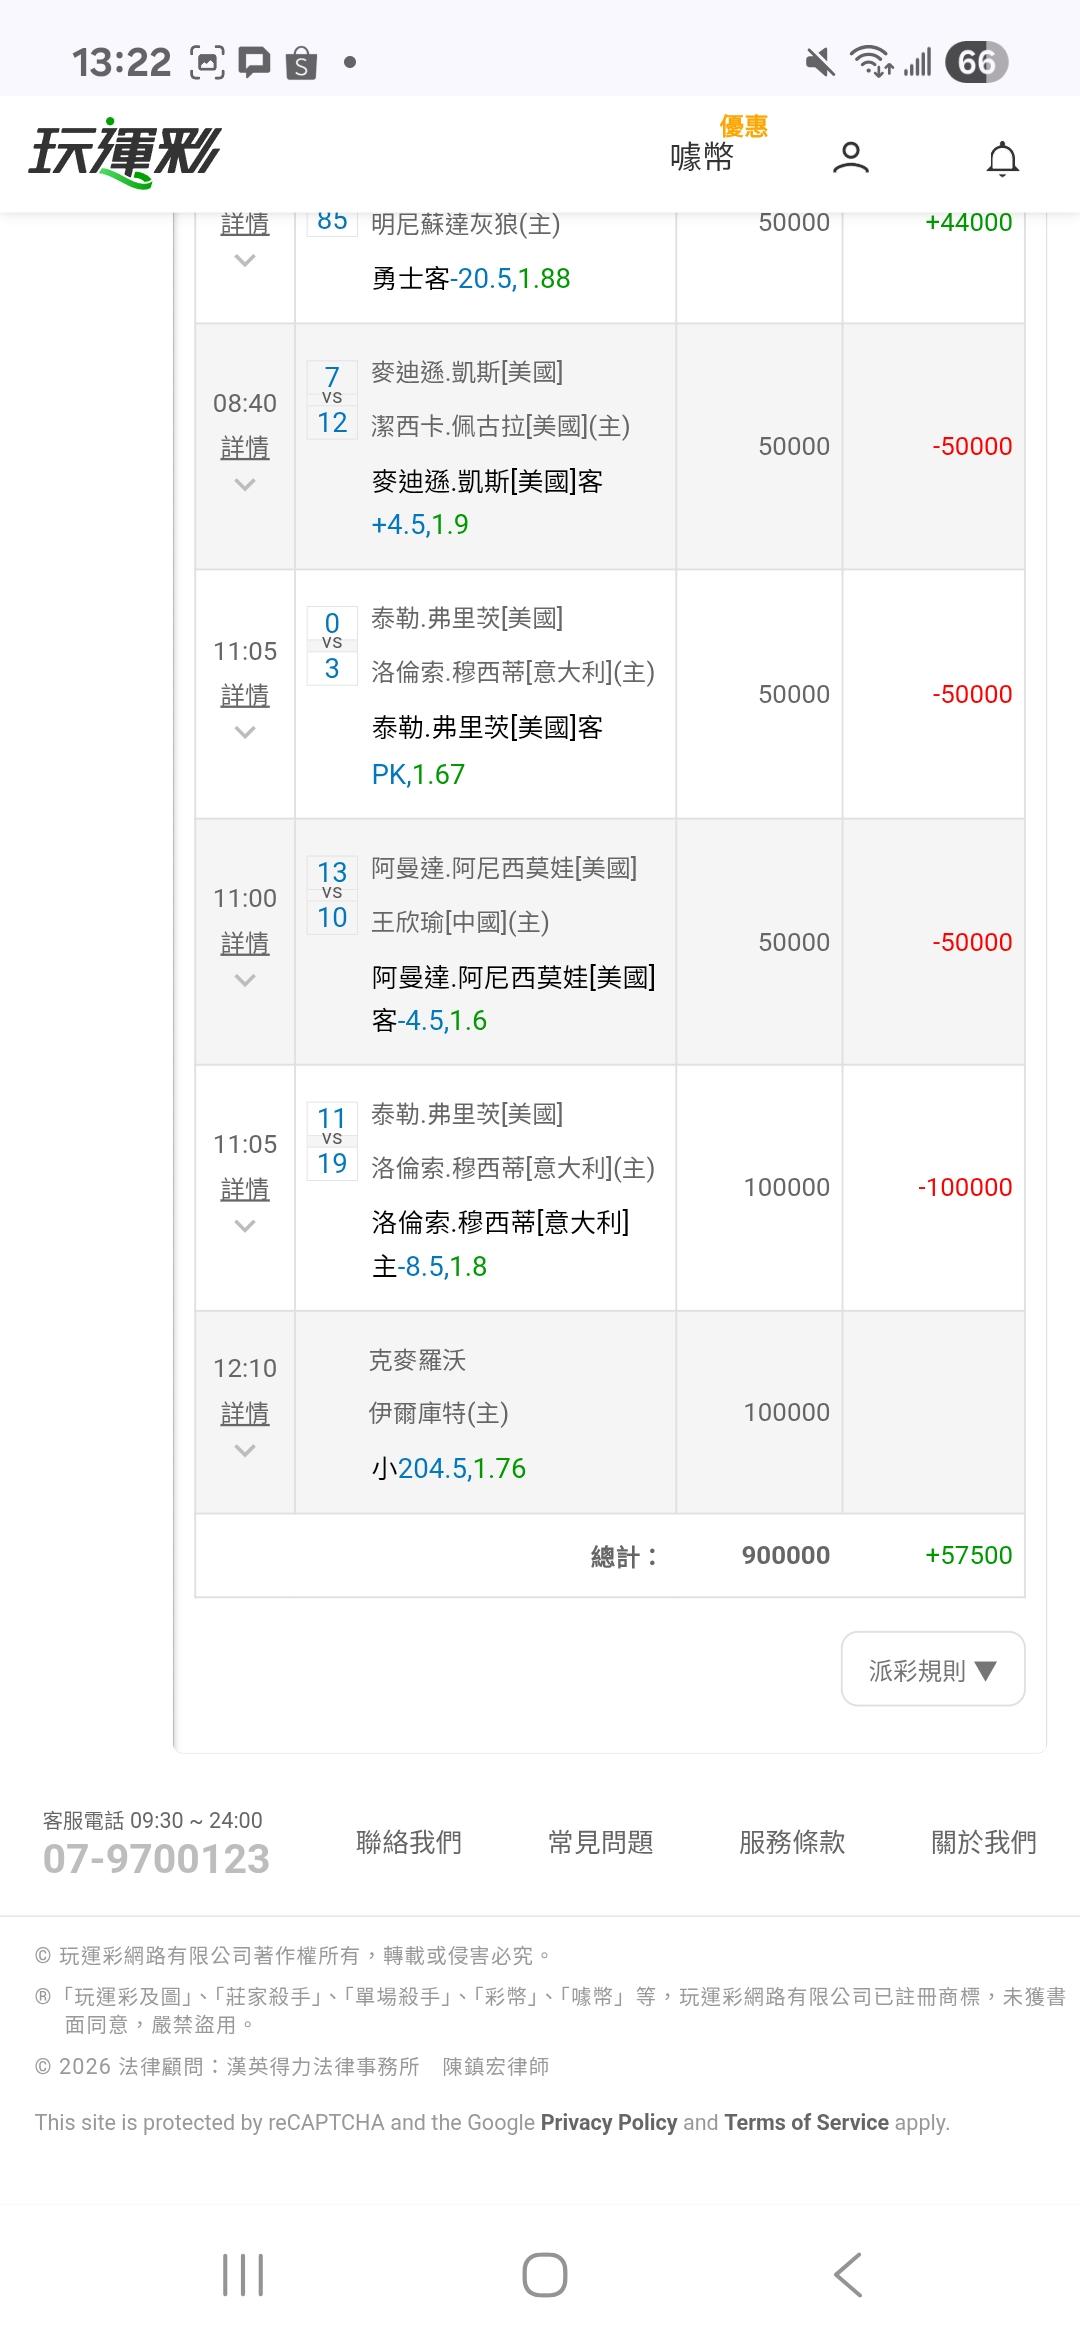Open Android recent apps button
This screenshot has width=1080, height=2340.
point(243,2275)
